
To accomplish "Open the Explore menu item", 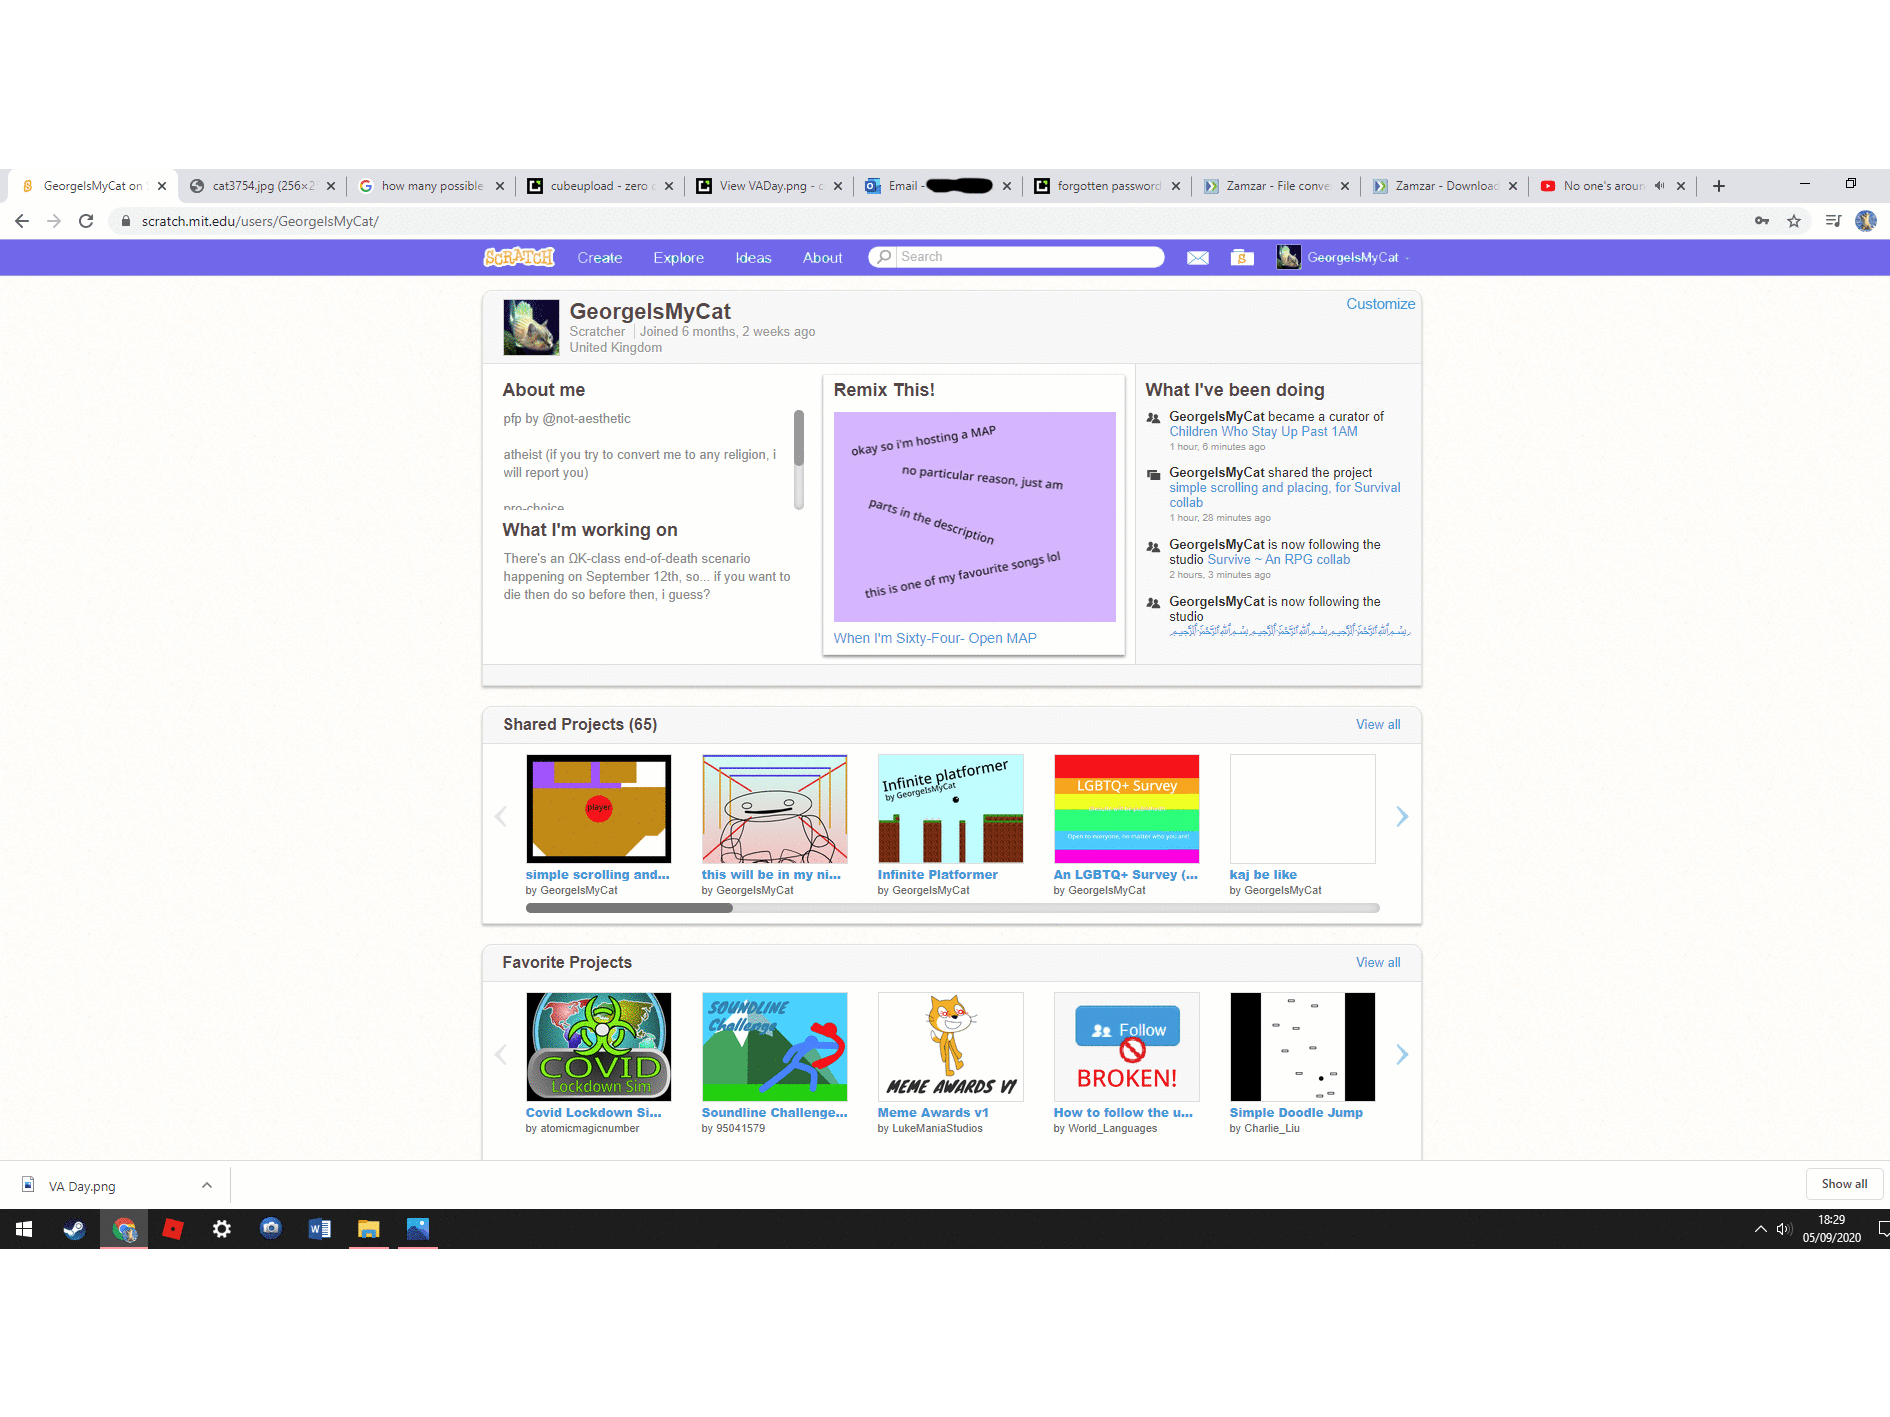I will click(678, 258).
